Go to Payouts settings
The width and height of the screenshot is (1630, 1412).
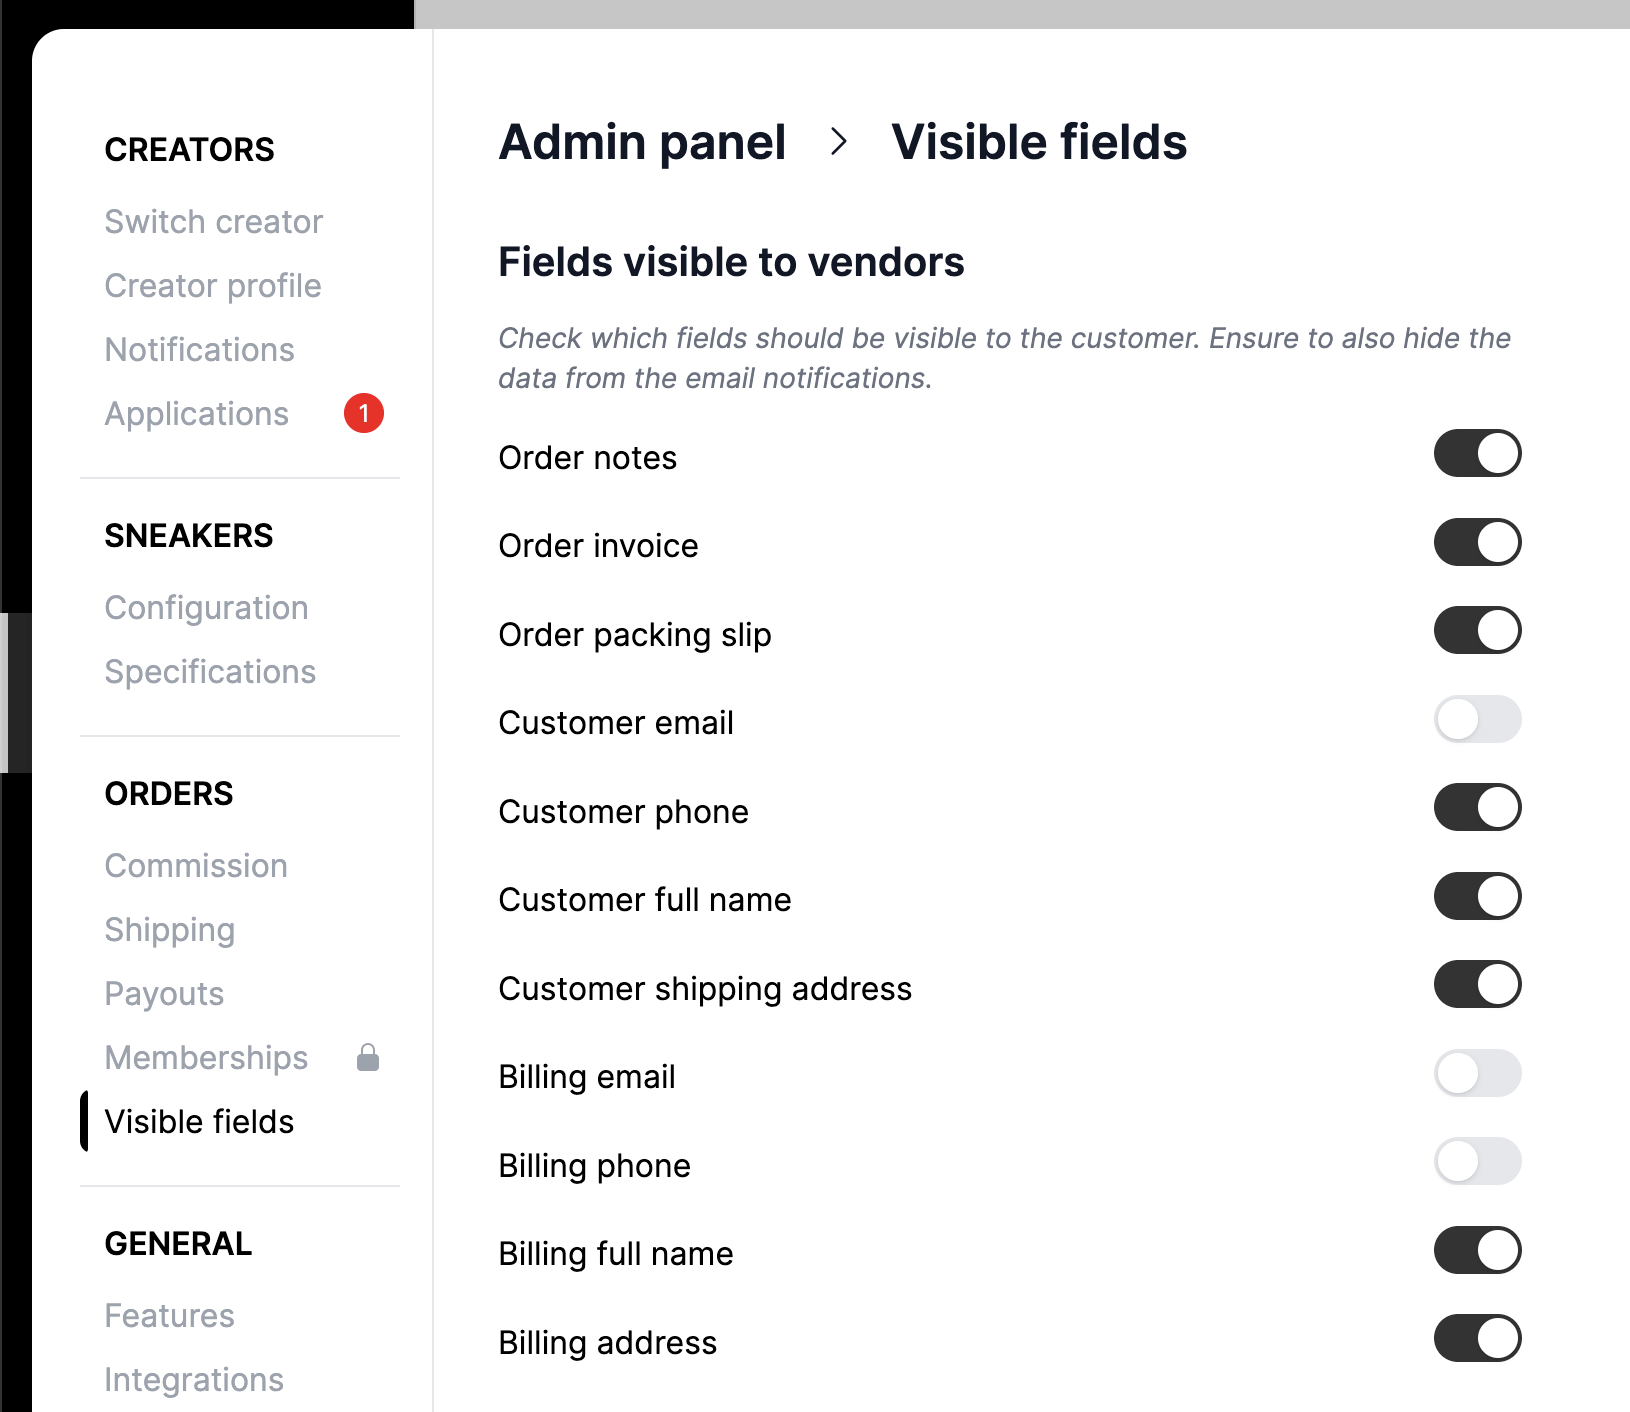pos(164,993)
